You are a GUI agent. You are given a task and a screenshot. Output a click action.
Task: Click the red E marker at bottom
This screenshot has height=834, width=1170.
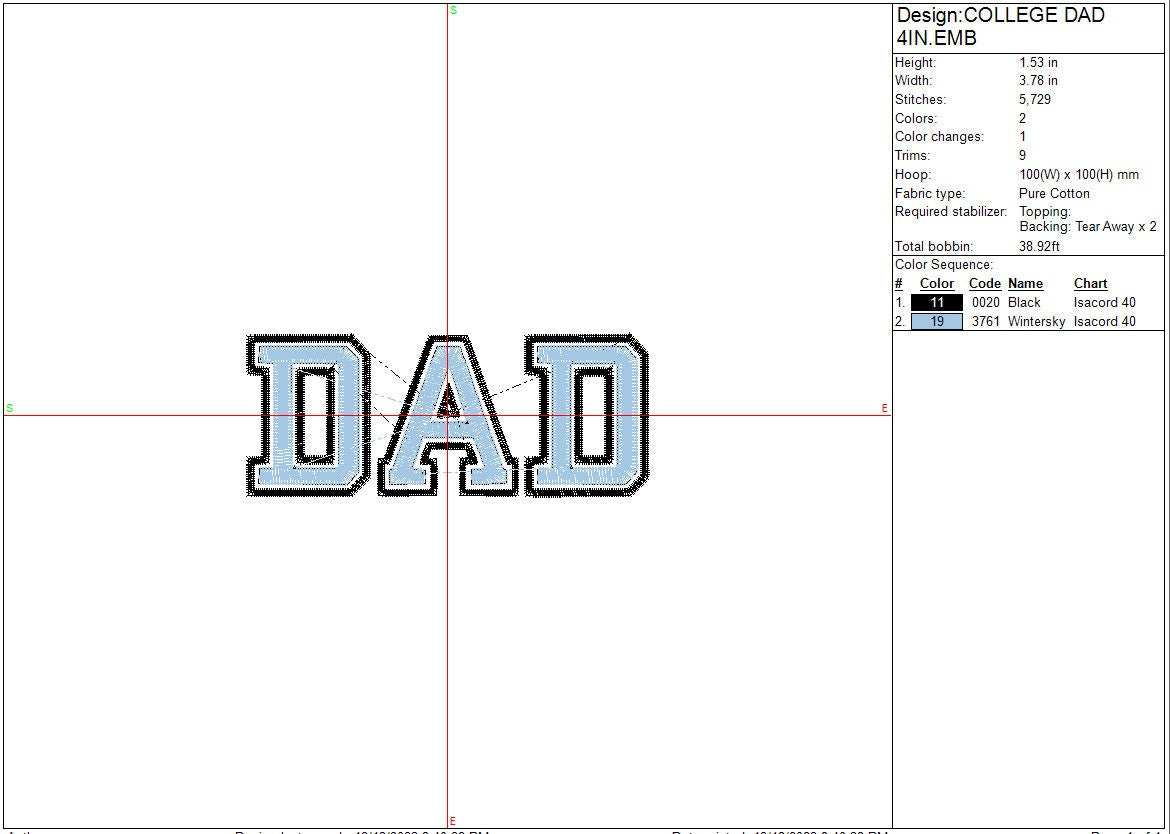tap(453, 821)
